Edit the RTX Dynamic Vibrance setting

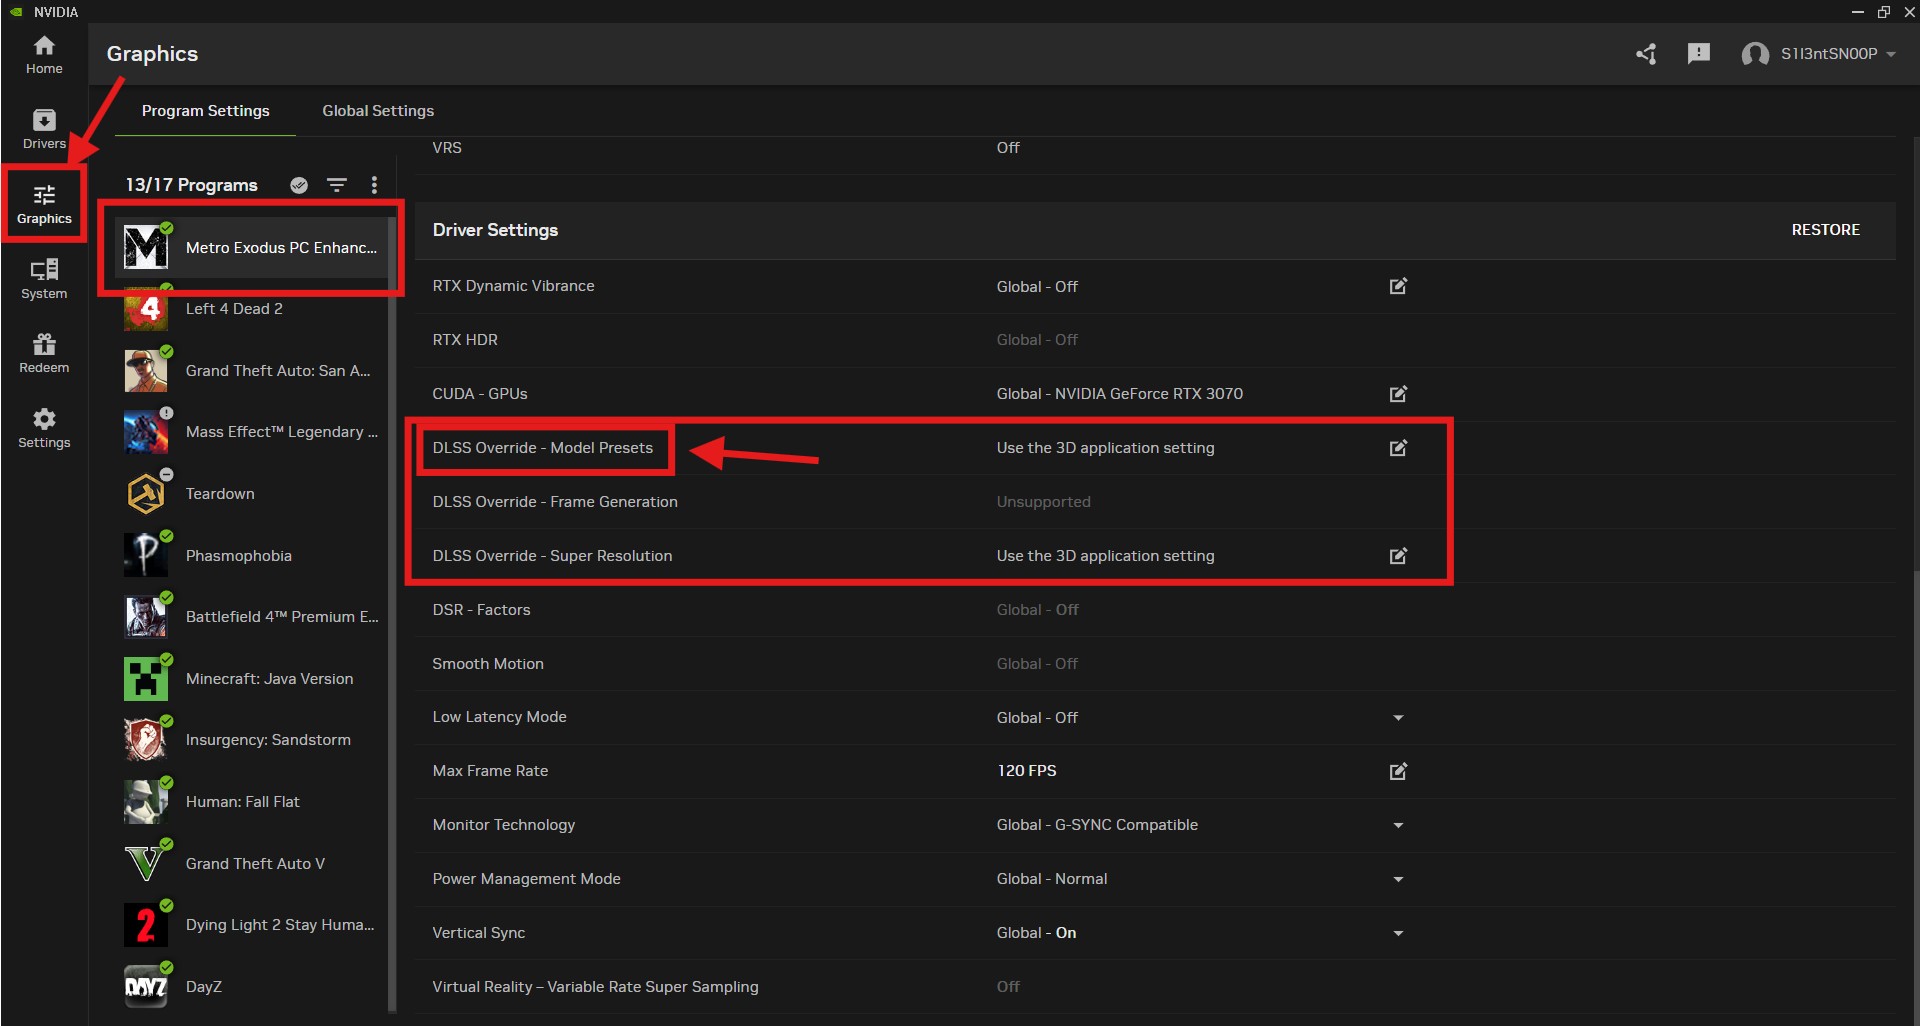[1398, 286]
